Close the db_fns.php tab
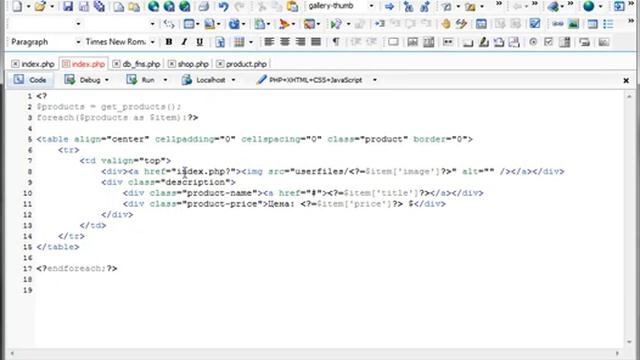The width and height of the screenshot is (640, 360). pyautogui.click(x=116, y=64)
